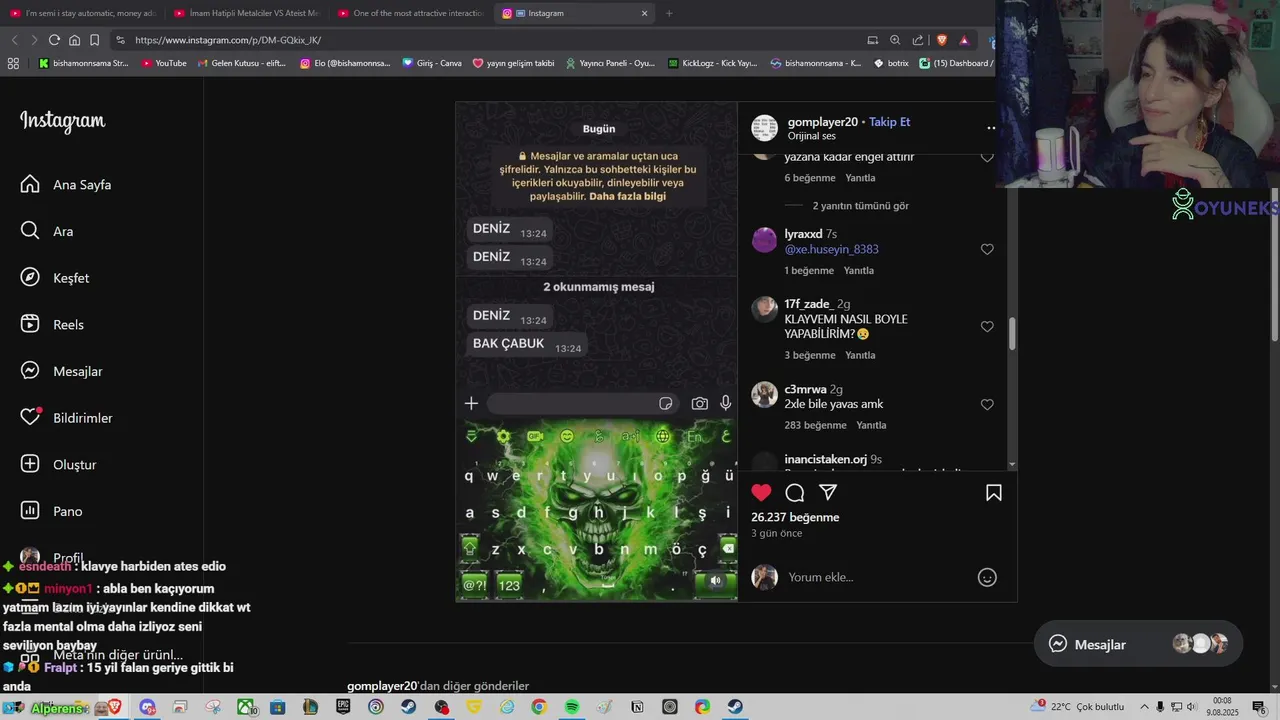View the '283 beğenme' likes on comment
This screenshot has height=720, width=1280.
[815, 425]
